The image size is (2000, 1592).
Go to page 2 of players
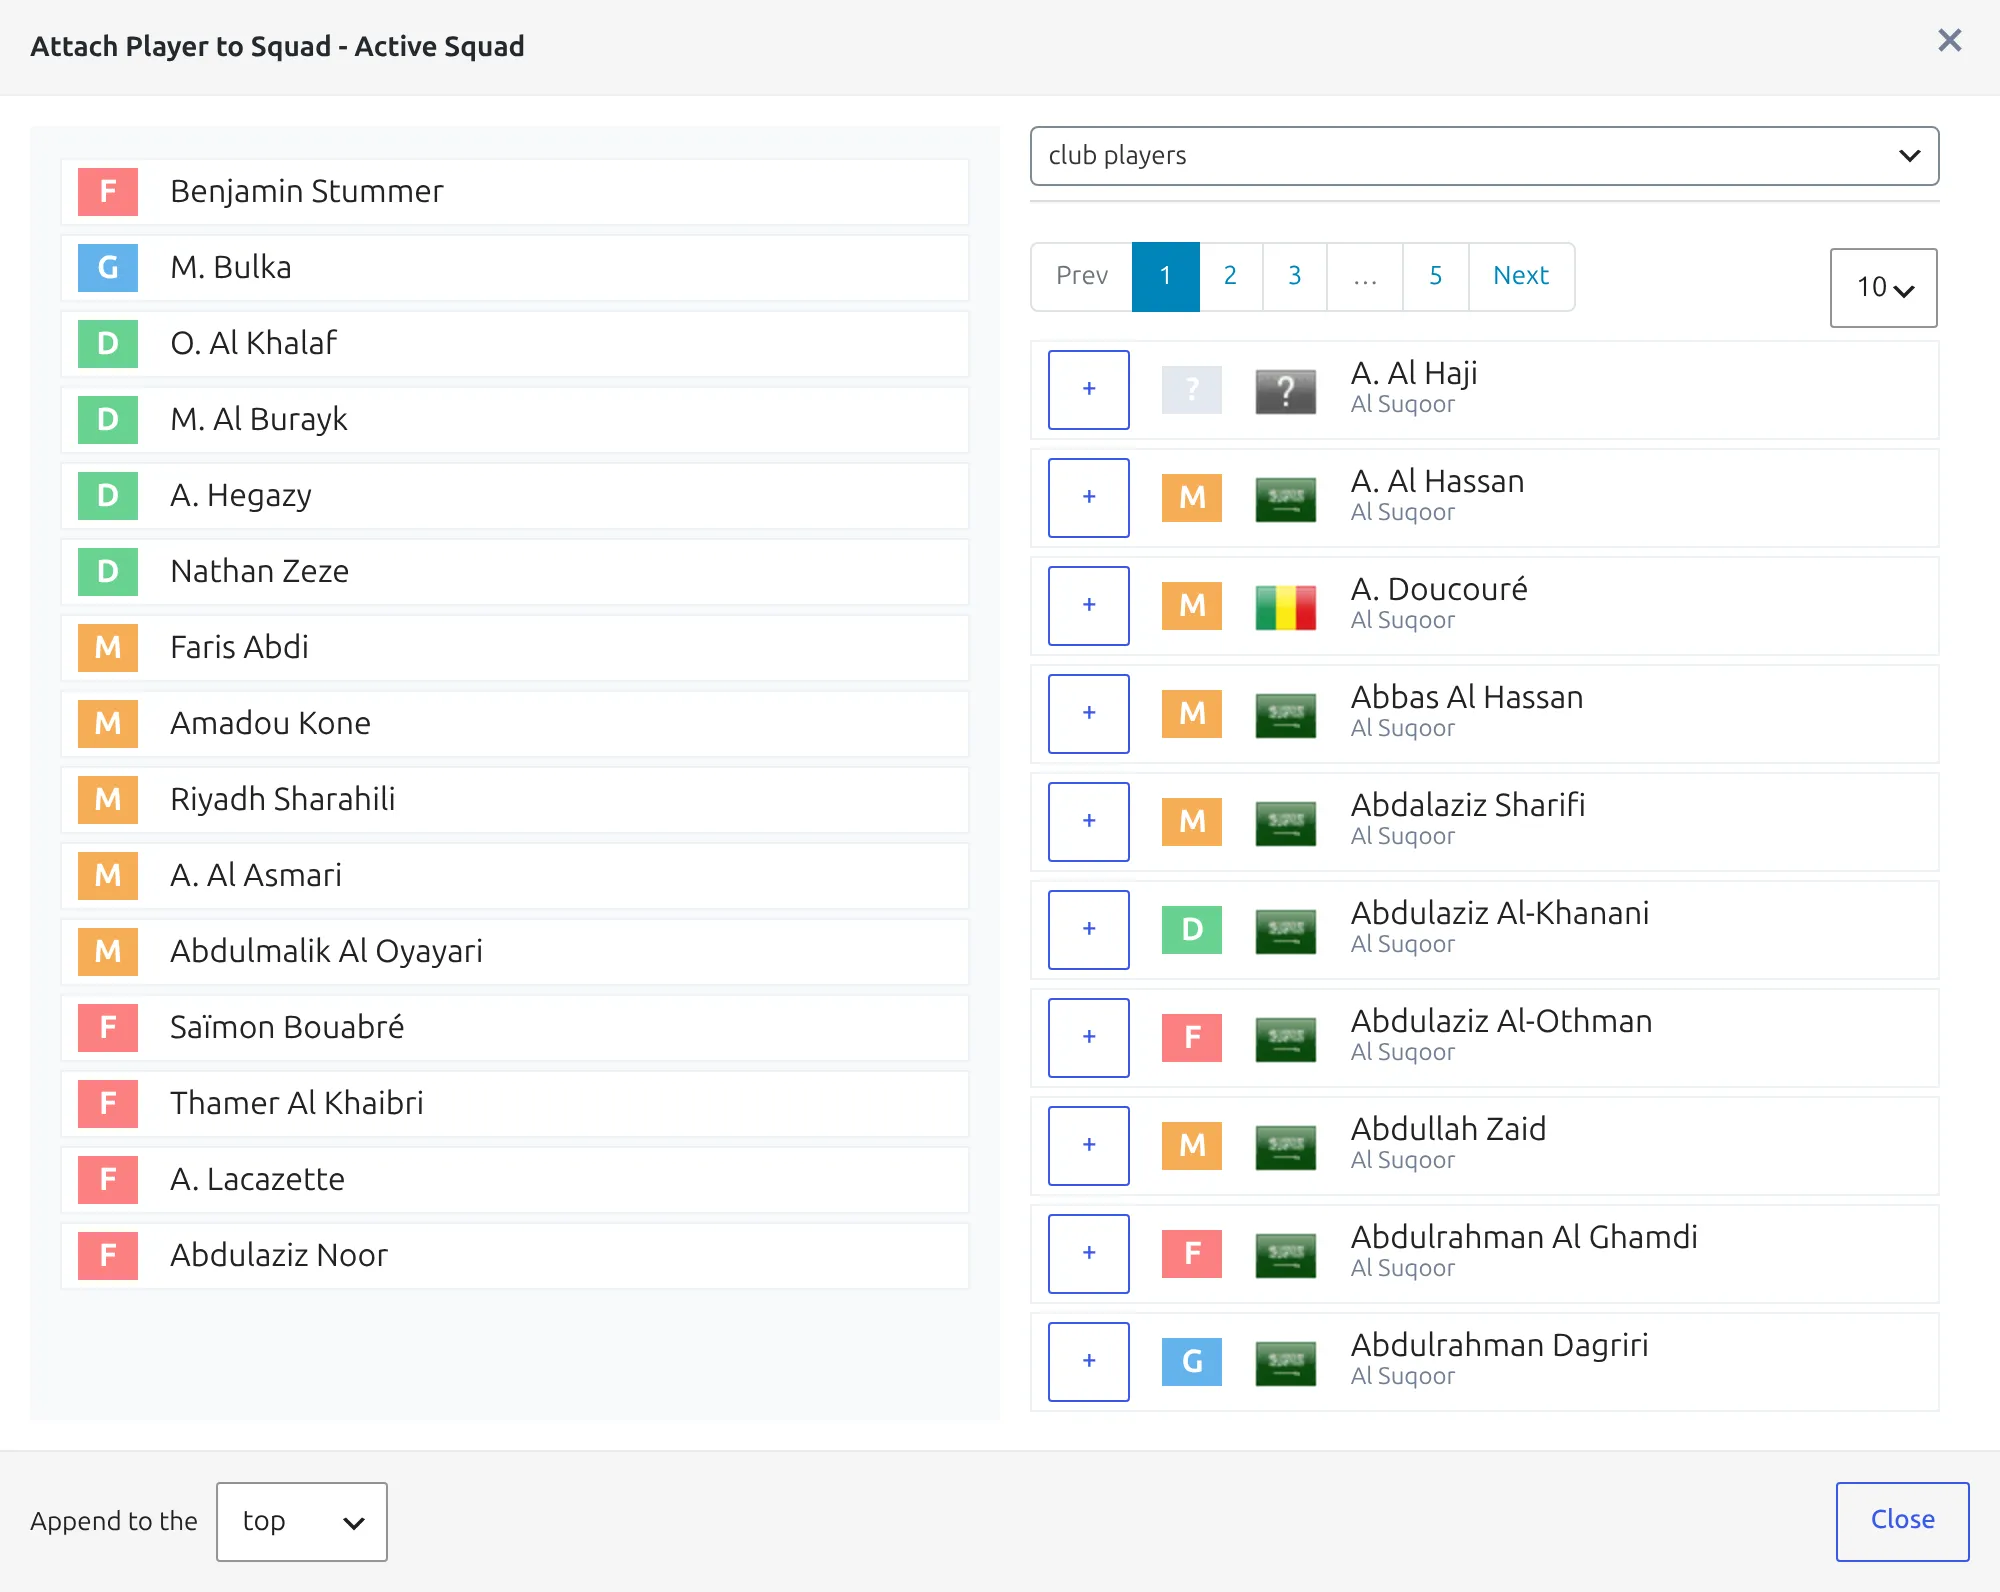1230,276
